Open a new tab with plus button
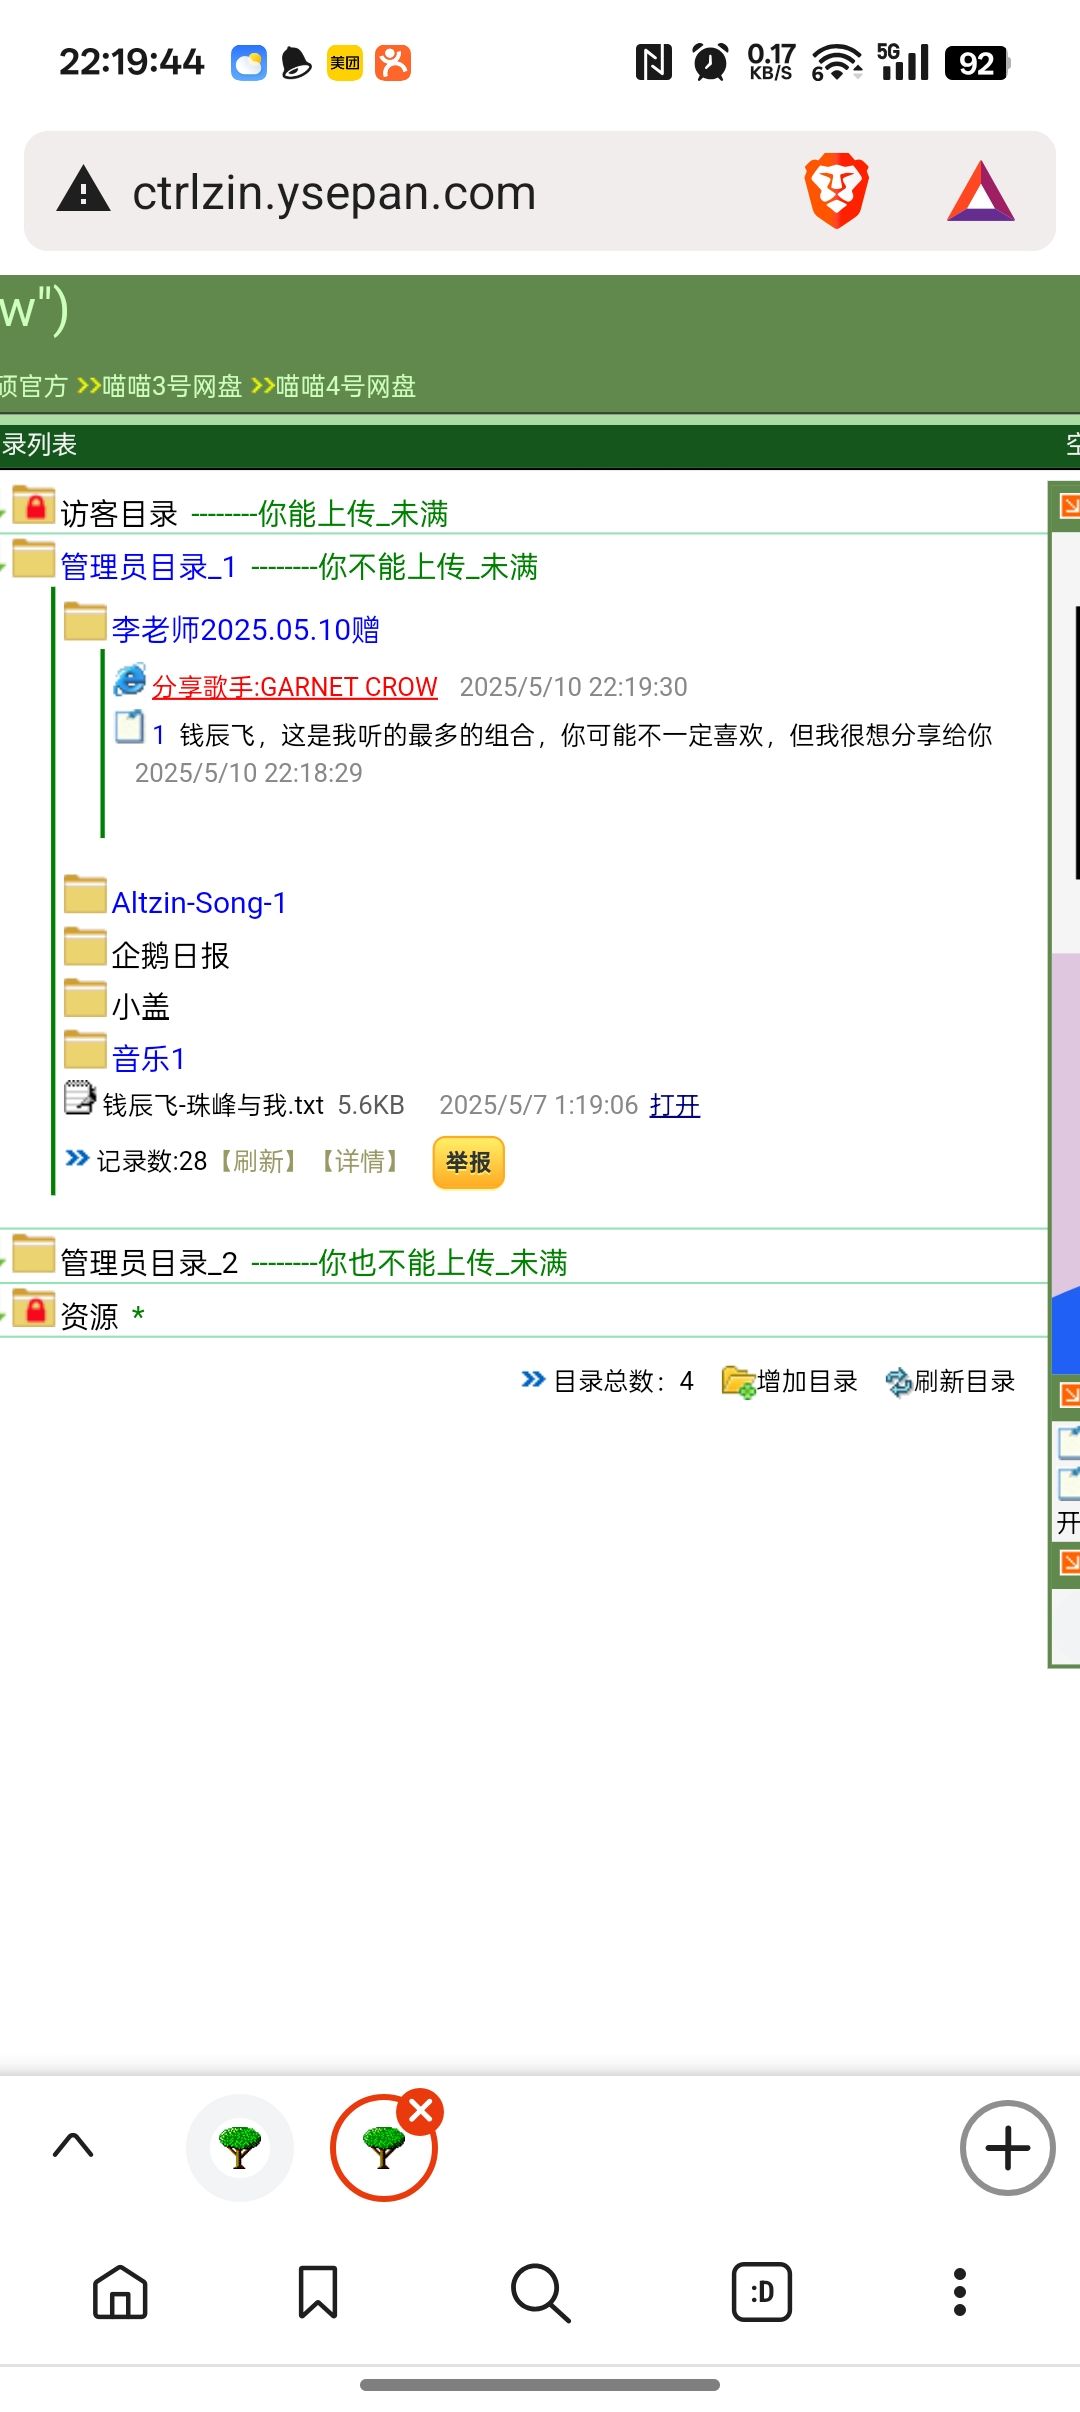This screenshot has height=2412, width=1080. (1007, 2147)
